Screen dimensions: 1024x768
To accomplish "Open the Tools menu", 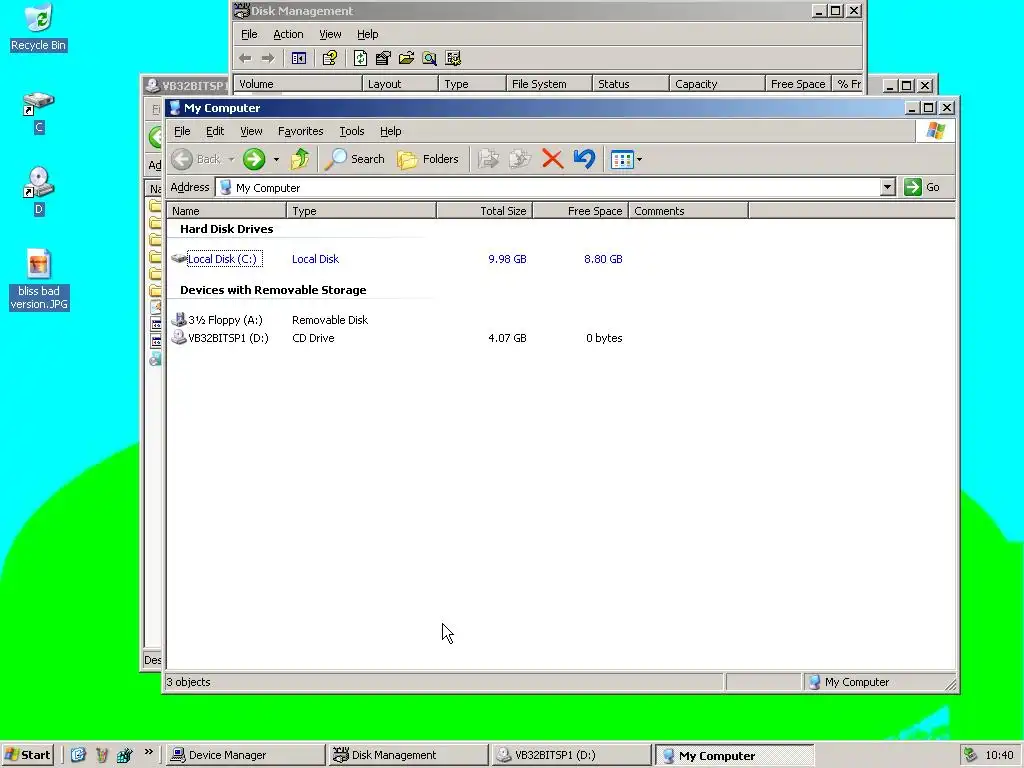I will 351,131.
